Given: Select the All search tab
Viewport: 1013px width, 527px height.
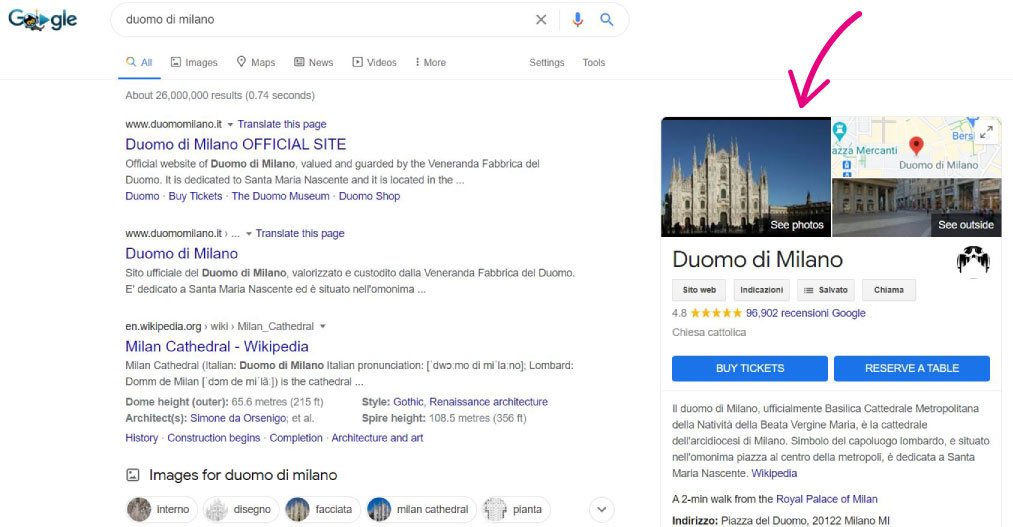Looking at the screenshot, I should tap(139, 63).
